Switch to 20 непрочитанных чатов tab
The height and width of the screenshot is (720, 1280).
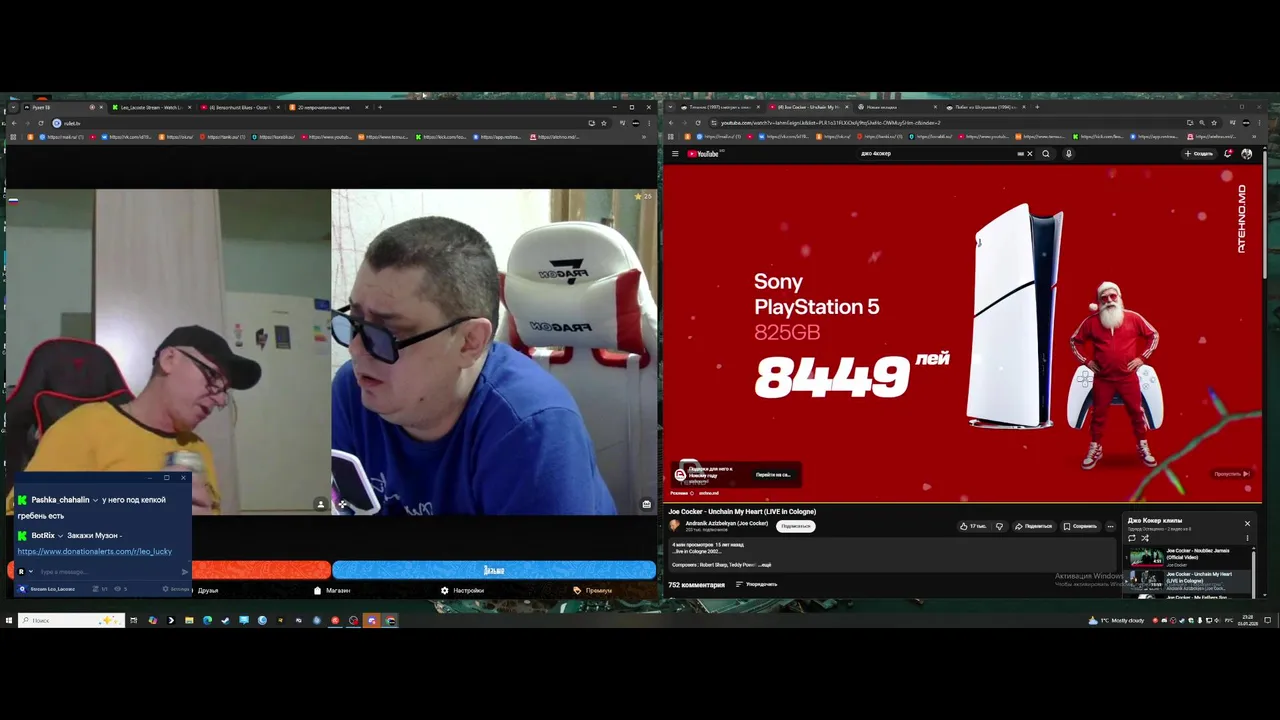[x=328, y=107]
